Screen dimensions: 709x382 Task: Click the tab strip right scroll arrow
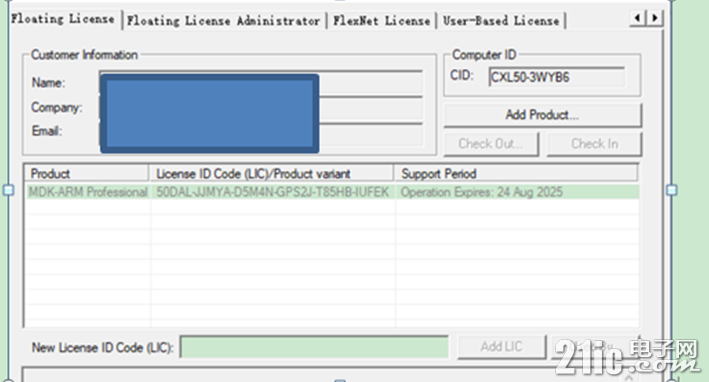[x=654, y=18]
